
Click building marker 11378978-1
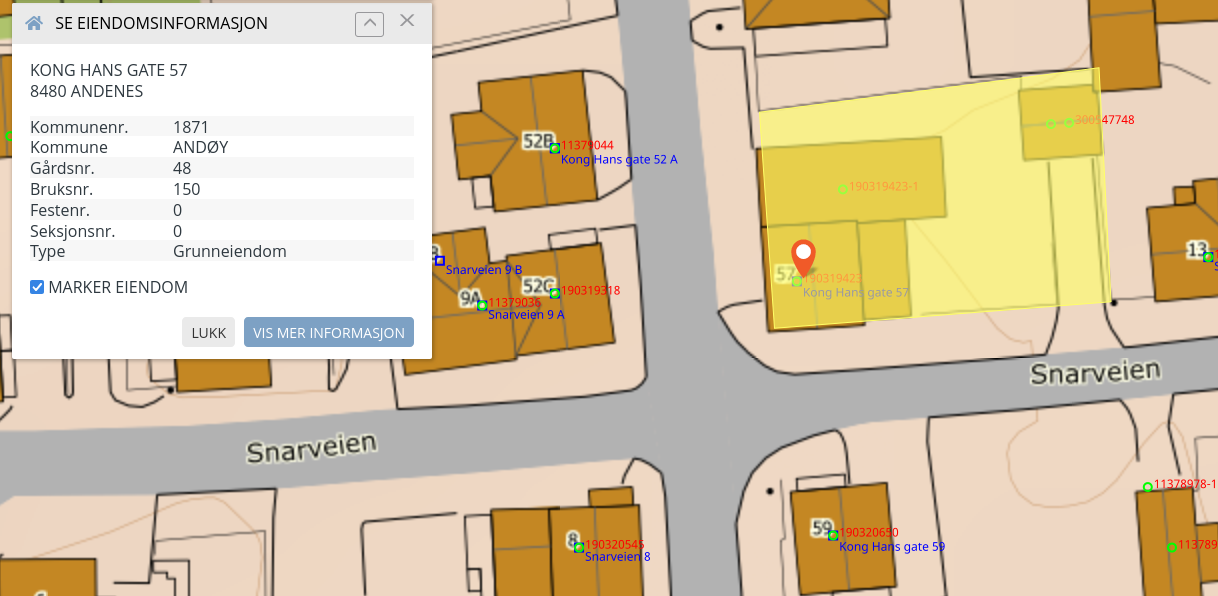(x=1148, y=487)
